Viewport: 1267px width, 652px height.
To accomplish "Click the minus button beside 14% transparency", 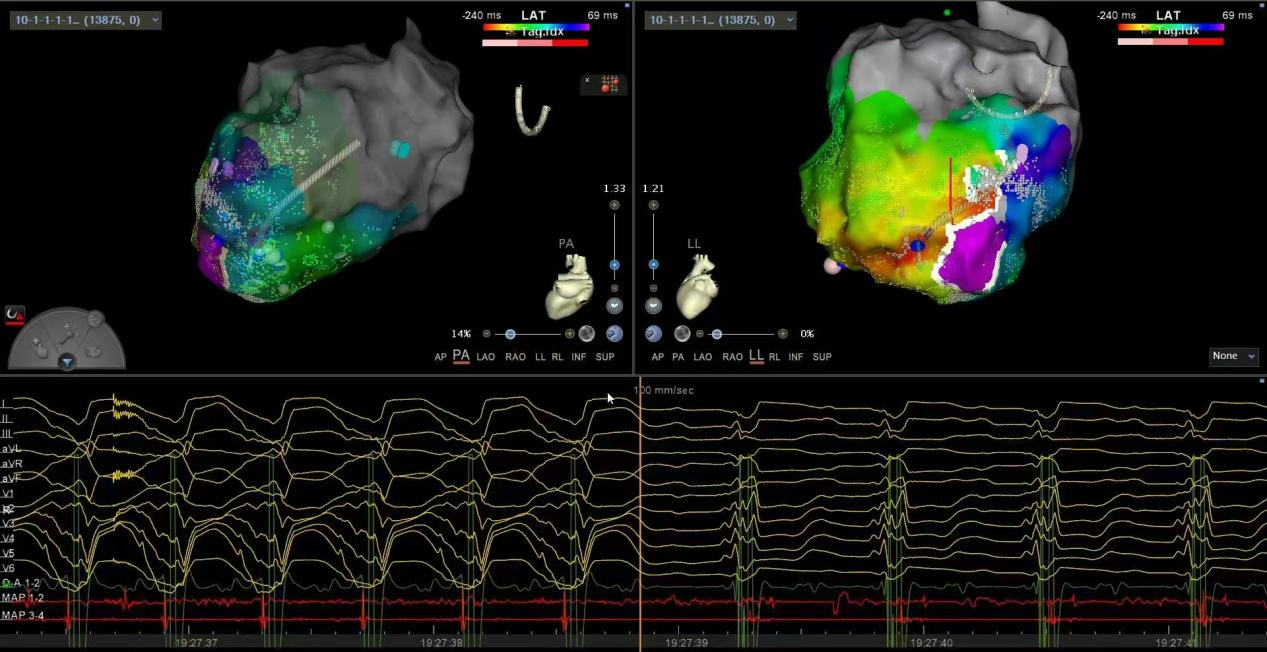I will [487, 334].
